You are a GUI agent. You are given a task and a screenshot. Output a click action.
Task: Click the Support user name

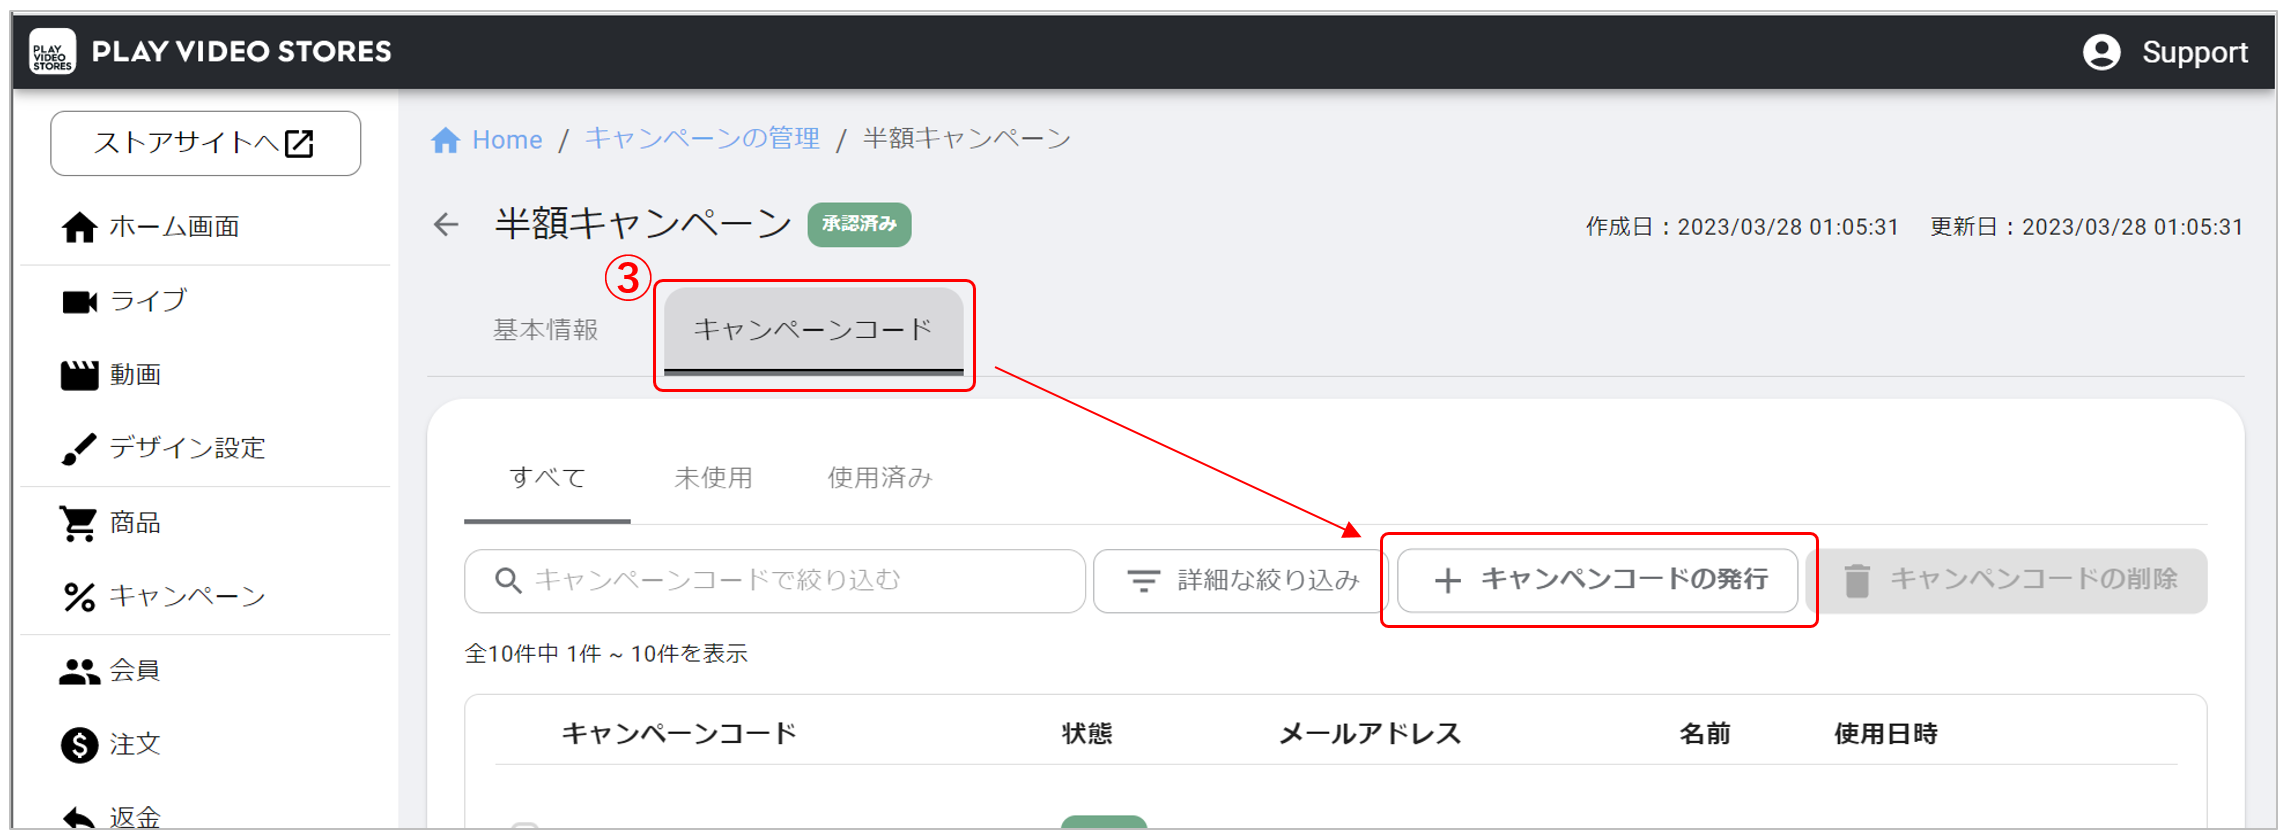(2194, 52)
